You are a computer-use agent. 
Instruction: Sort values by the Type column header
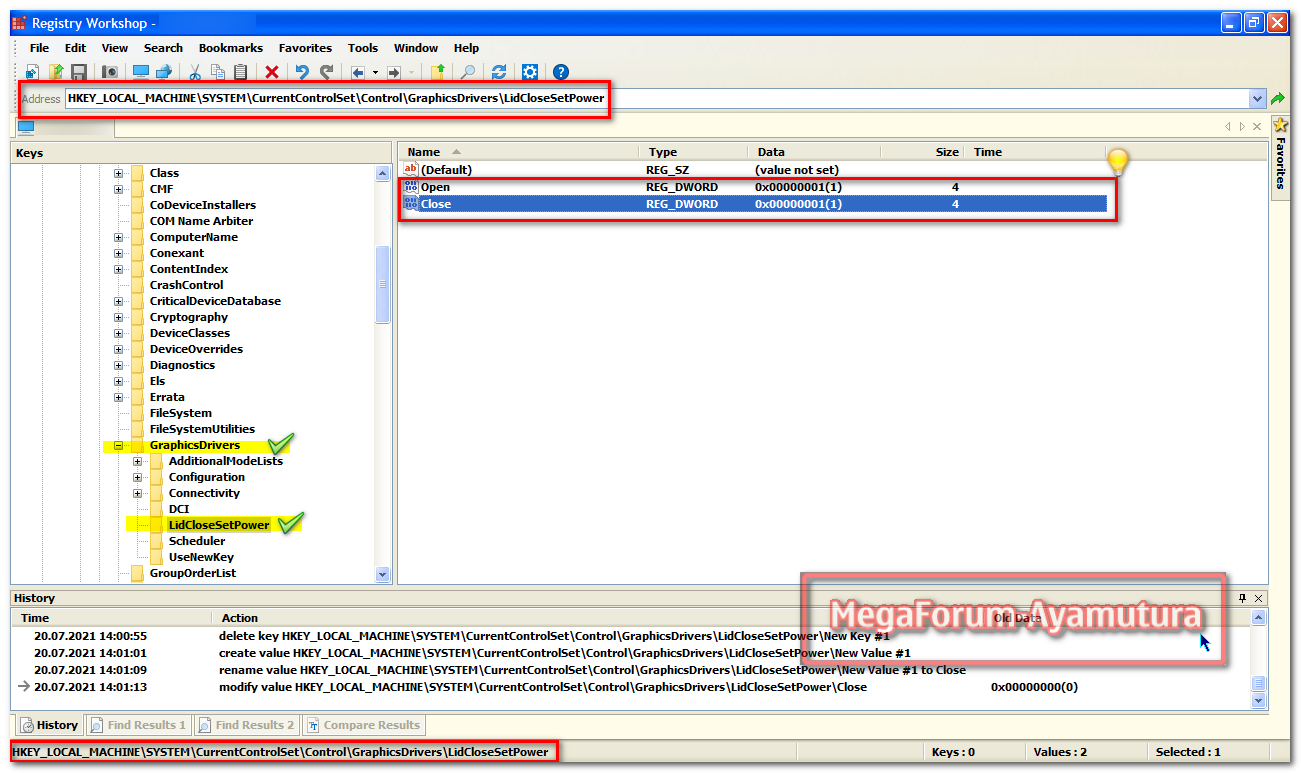point(693,152)
